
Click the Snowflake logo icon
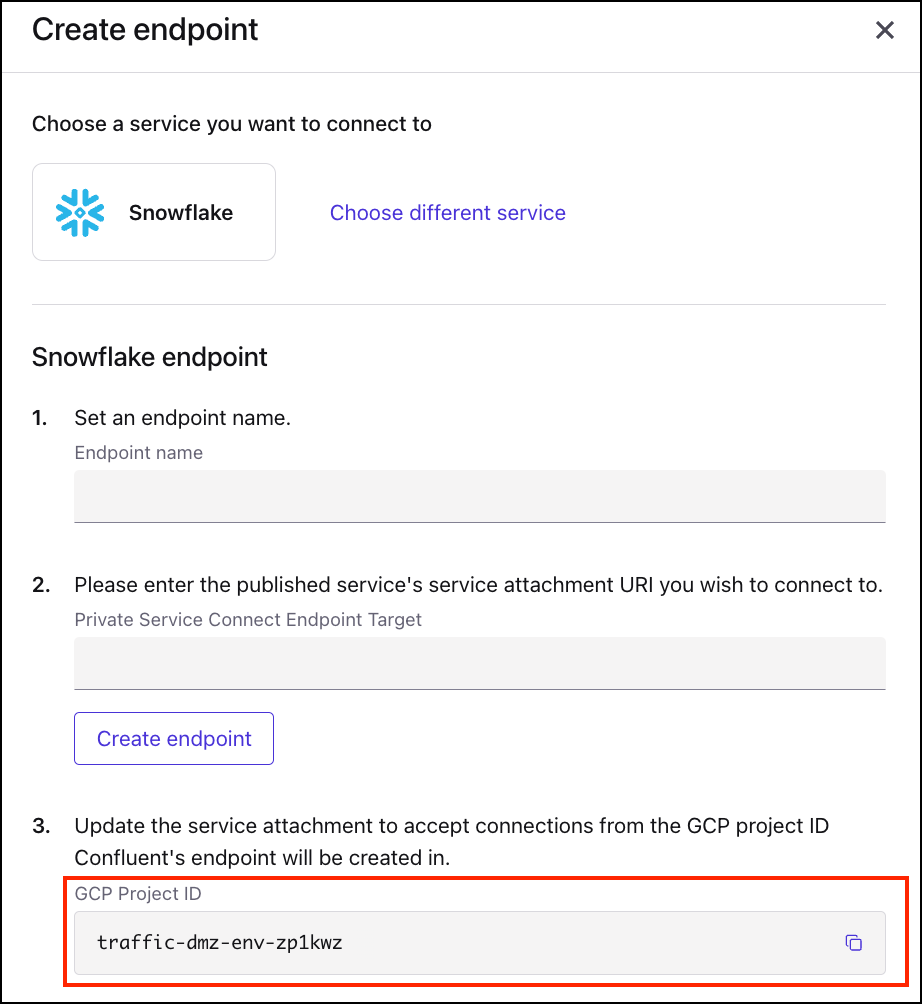pyautogui.click(x=80, y=213)
